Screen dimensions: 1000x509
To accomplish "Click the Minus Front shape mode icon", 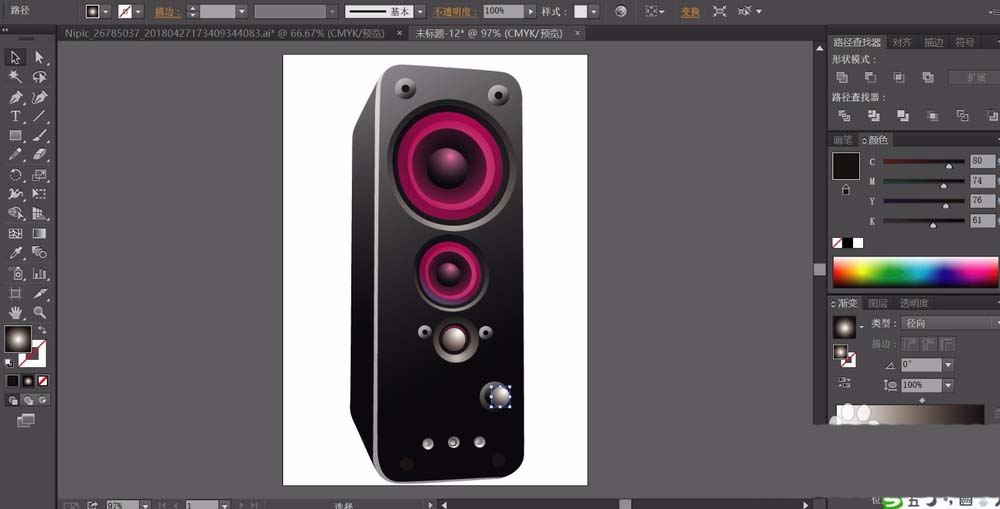I will click(x=871, y=77).
